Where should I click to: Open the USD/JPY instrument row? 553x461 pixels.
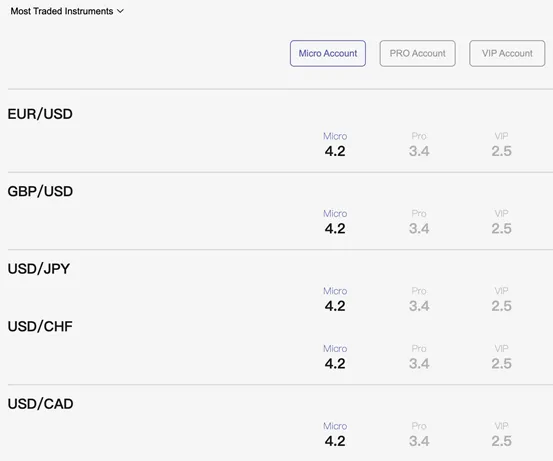coord(39,269)
